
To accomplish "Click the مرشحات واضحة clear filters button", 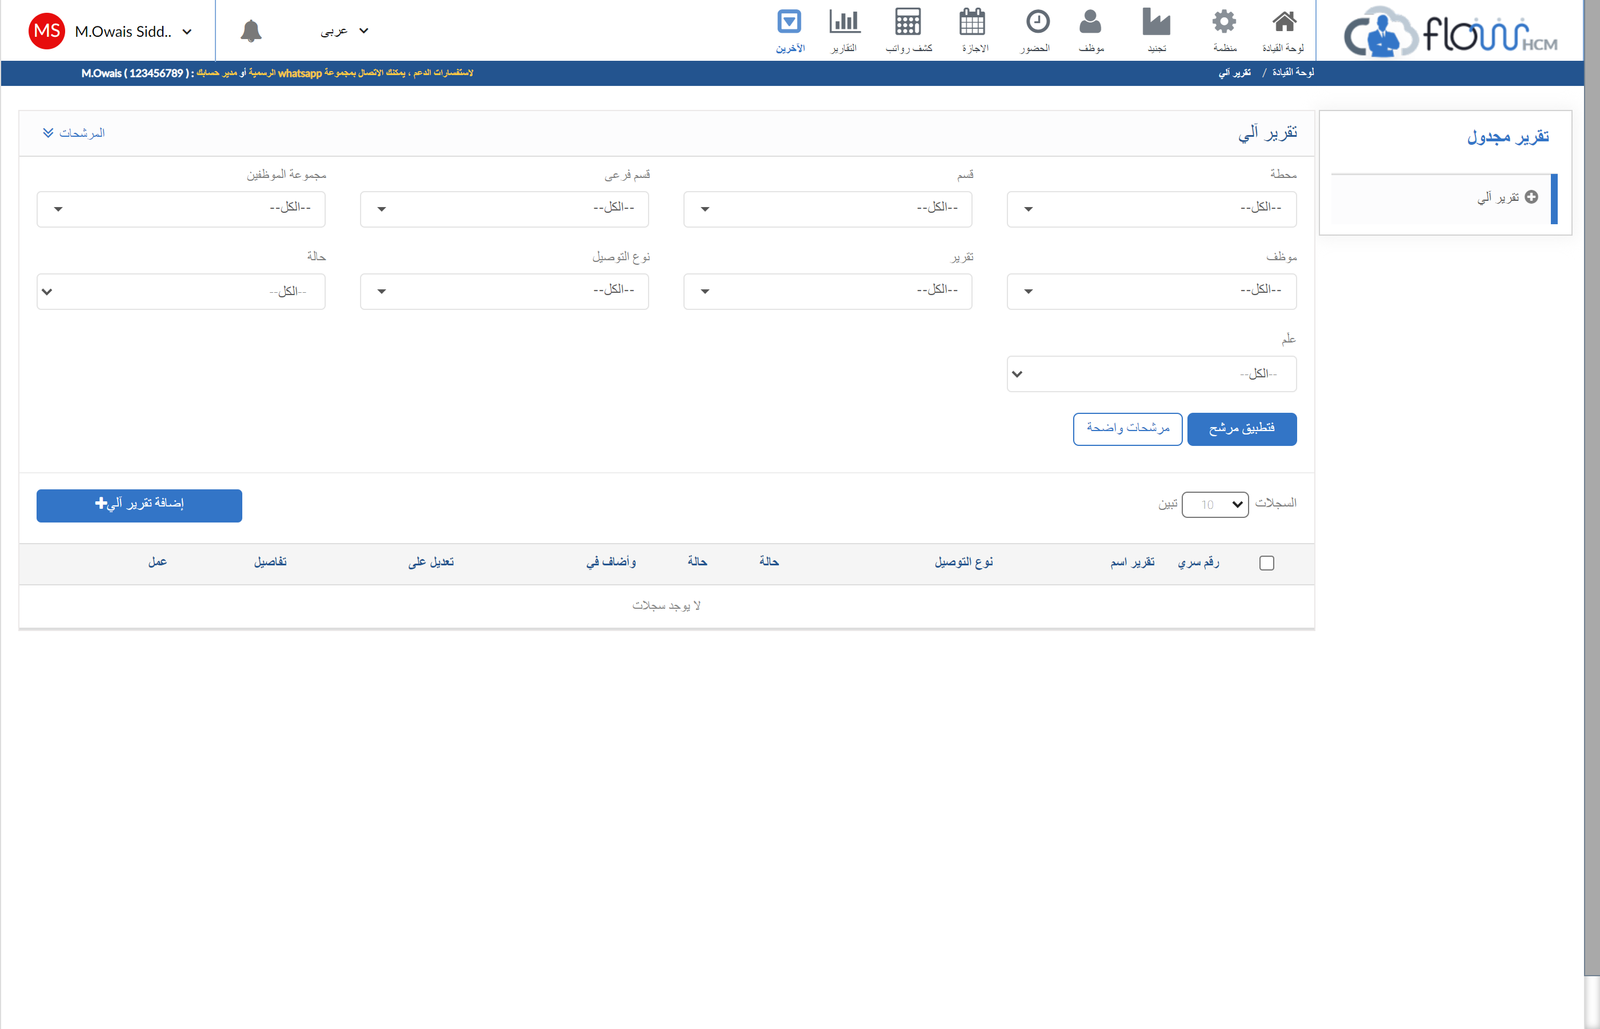I will 1127,429.
